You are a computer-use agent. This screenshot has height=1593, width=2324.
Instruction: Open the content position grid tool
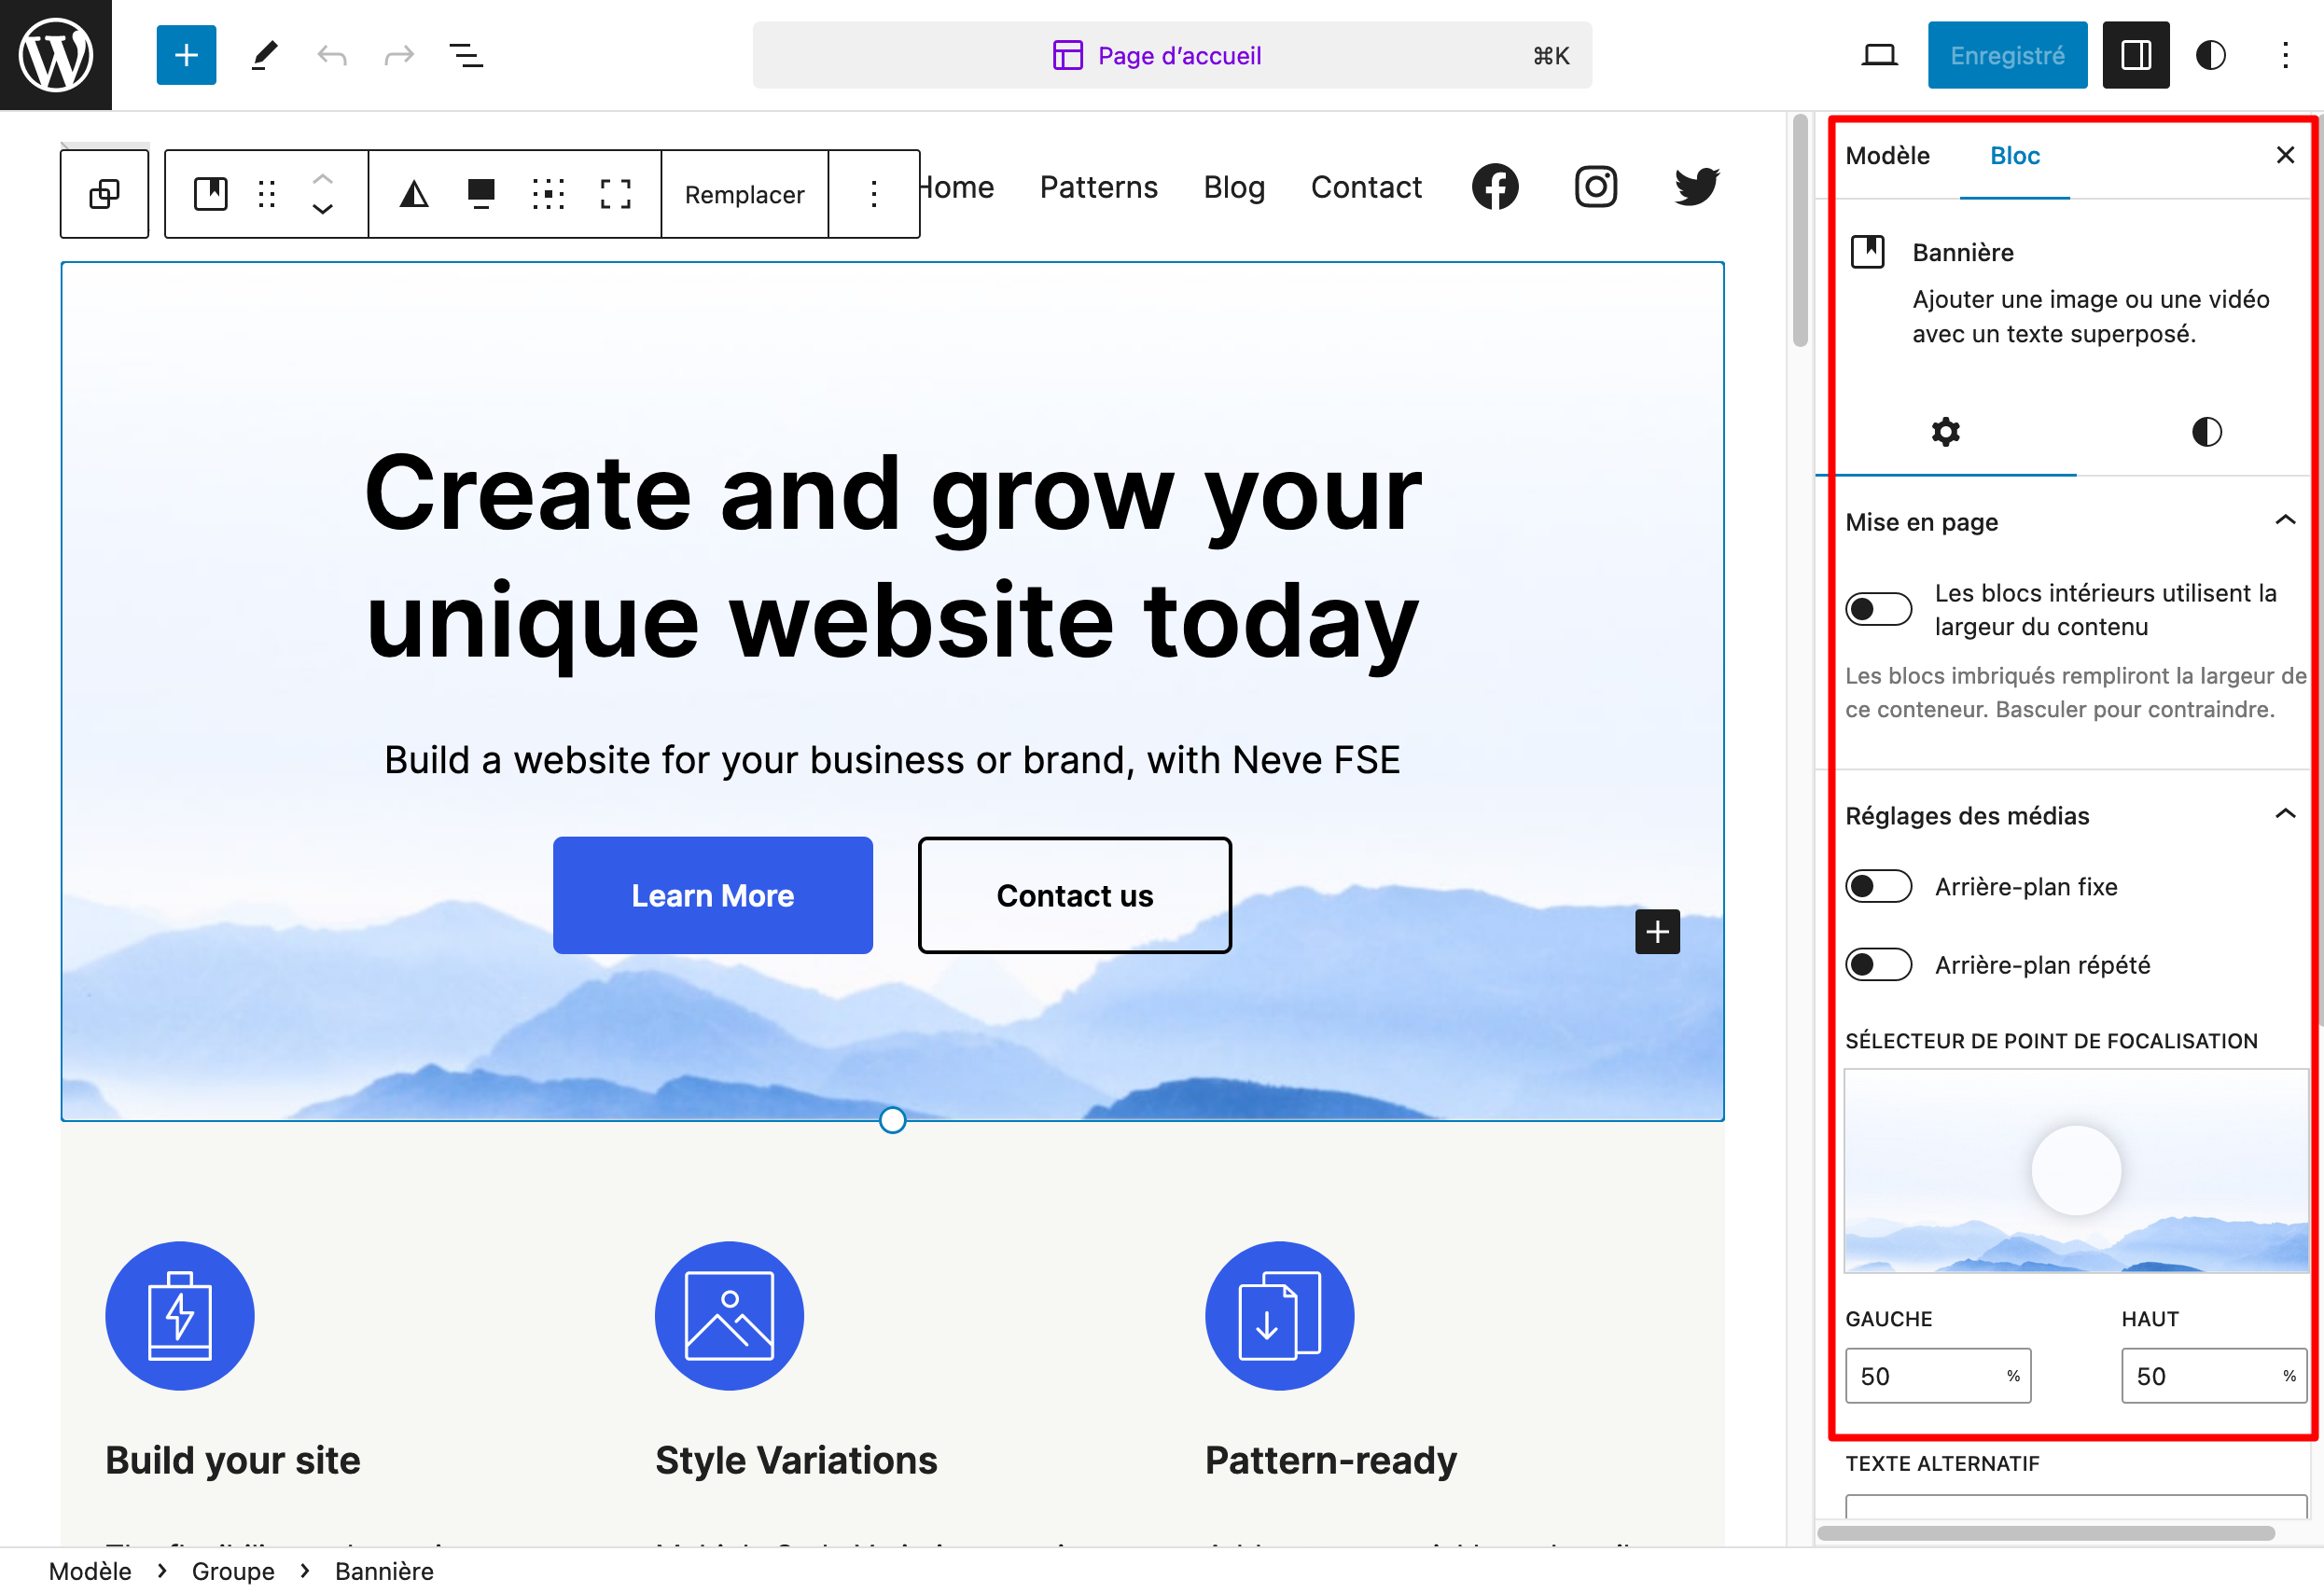548,194
